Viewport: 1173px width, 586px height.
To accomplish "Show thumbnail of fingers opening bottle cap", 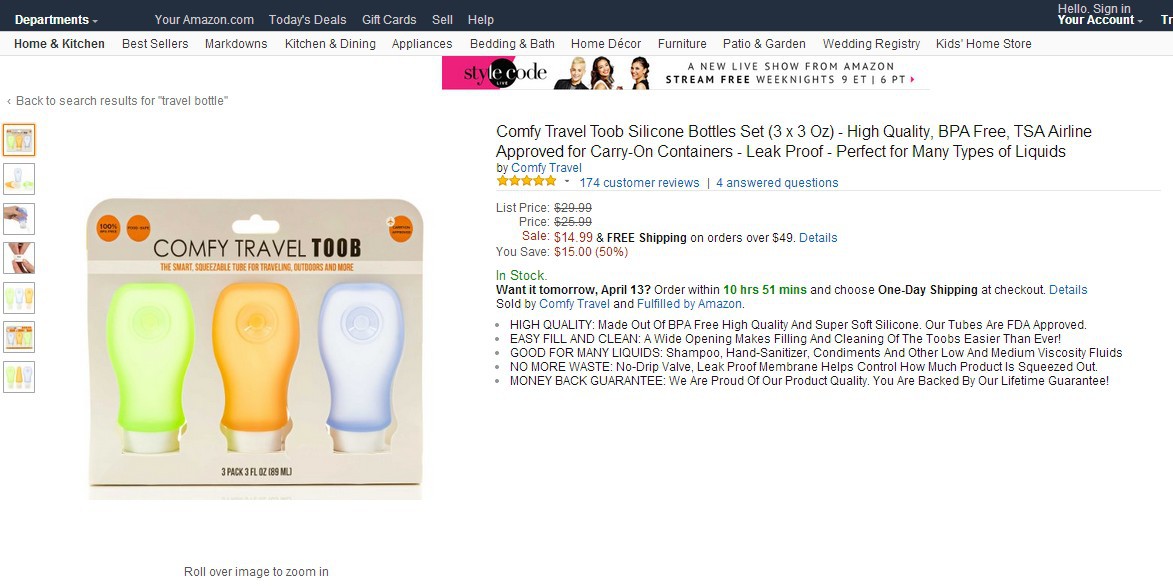I will [19, 257].
